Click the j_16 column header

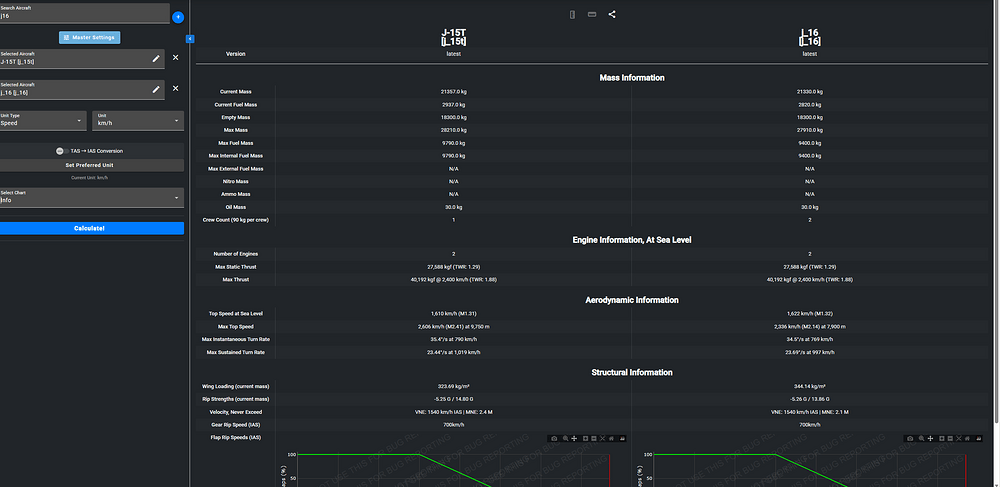[x=809, y=37]
